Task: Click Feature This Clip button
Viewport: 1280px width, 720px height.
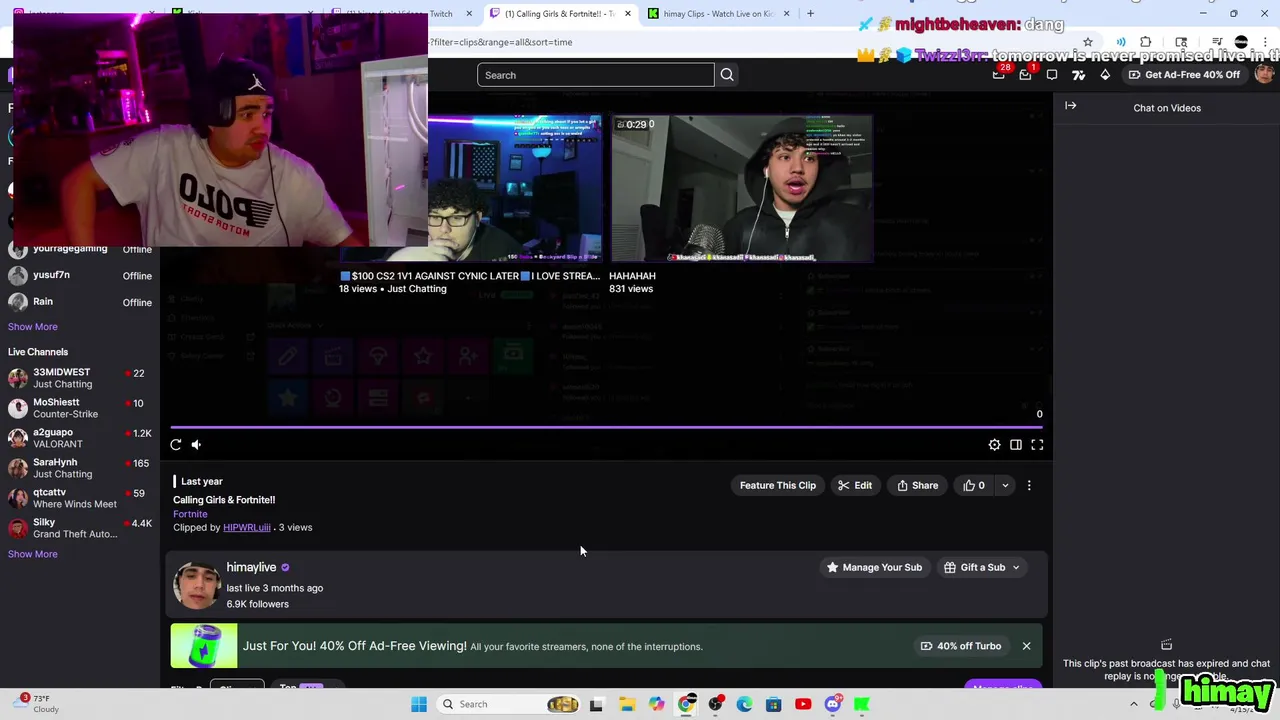Action: [x=778, y=486]
